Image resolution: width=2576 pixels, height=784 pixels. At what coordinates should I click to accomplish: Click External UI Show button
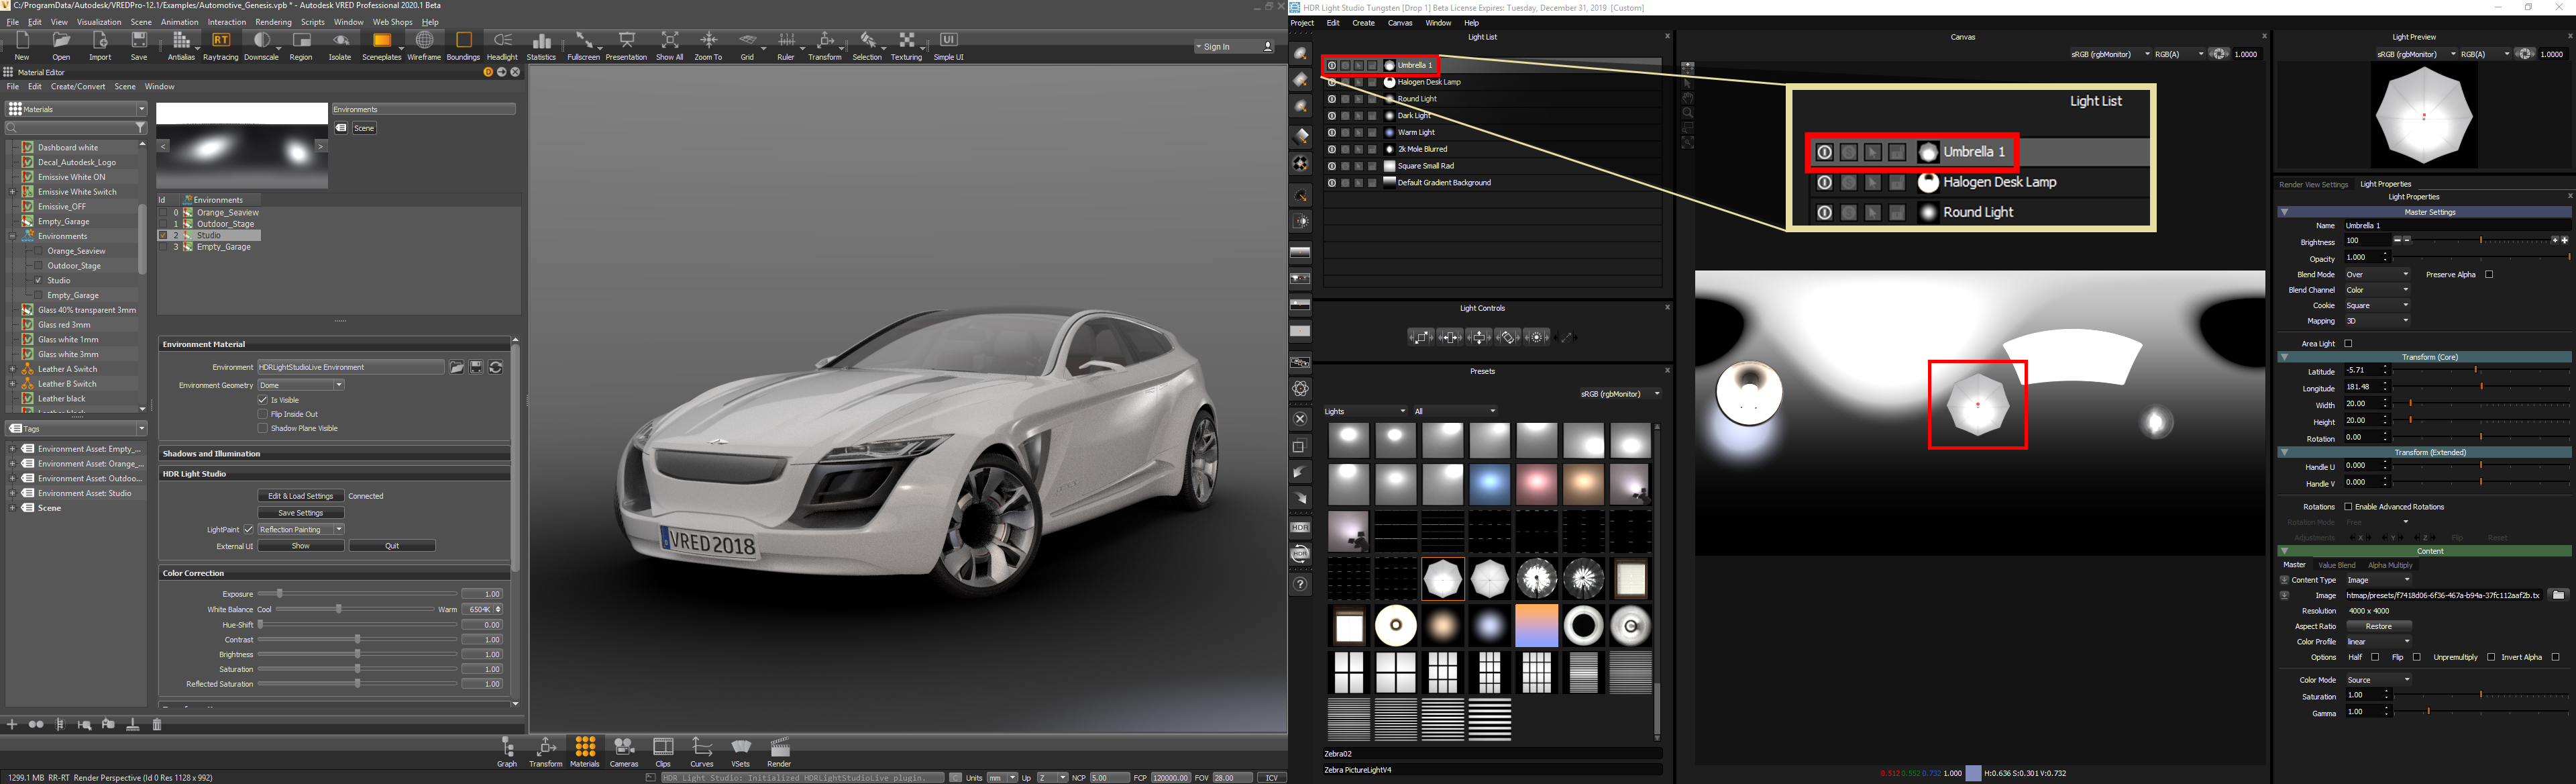(301, 546)
